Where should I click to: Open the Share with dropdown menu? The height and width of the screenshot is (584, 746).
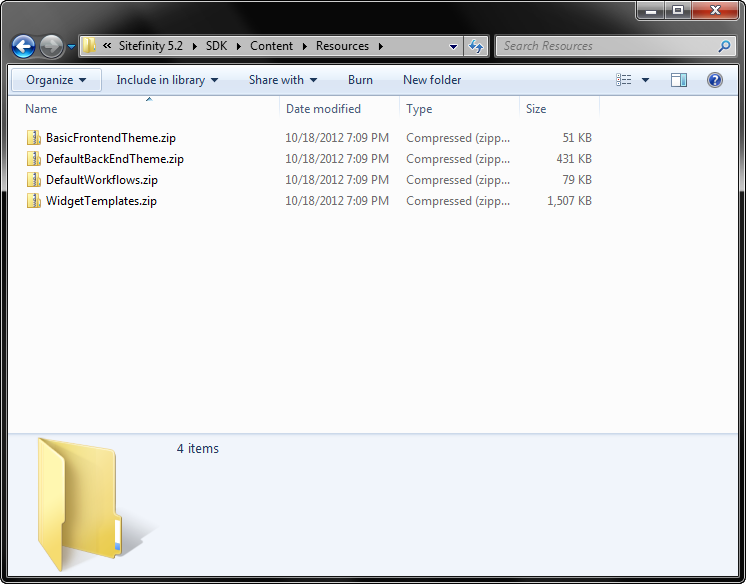pyautogui.click(x=282, y=80)
